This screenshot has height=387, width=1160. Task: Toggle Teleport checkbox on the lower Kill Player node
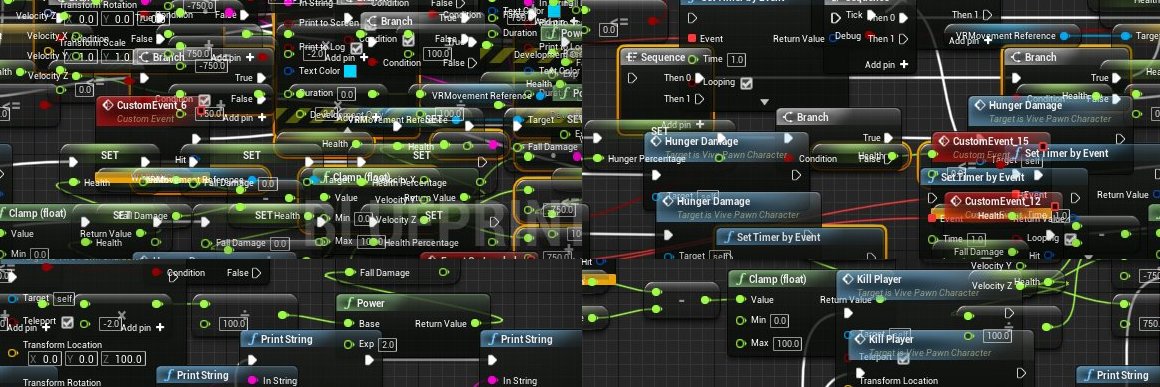[x=903, y=358]
